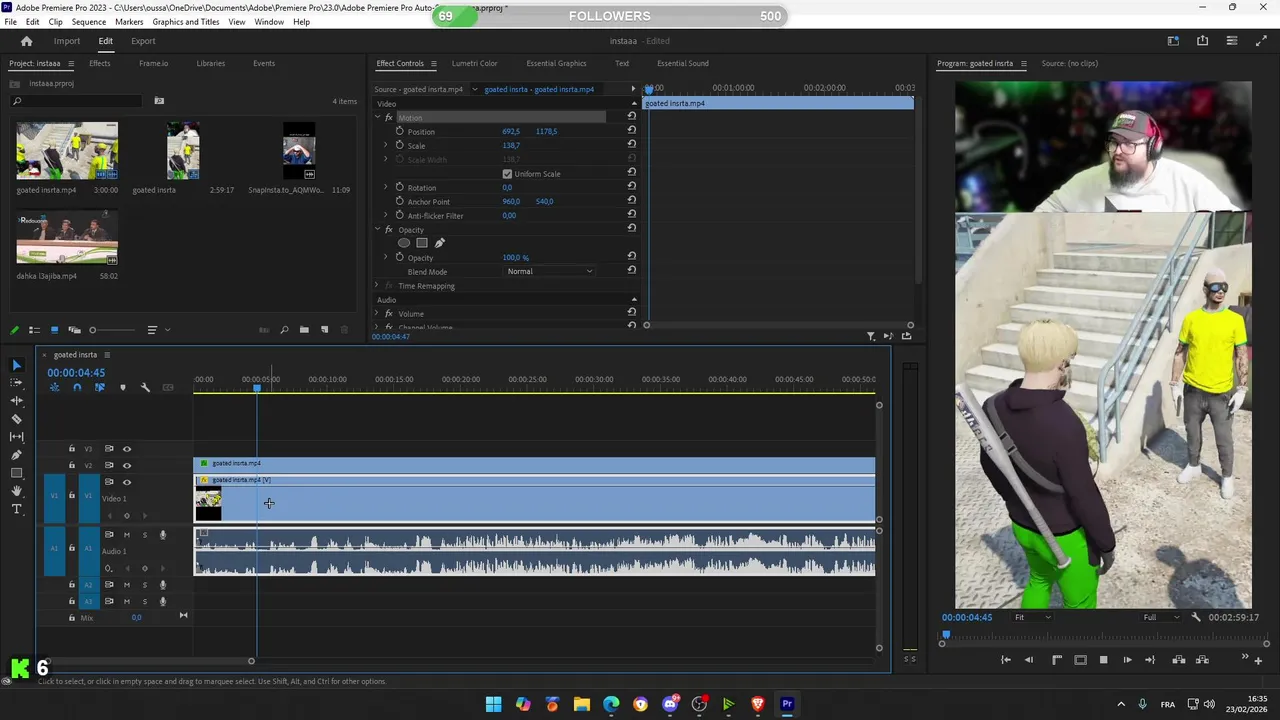This screenshot has height=720, width=1280.
Task: Switch Project panel to icon view
Action: [x=54, y=330]
